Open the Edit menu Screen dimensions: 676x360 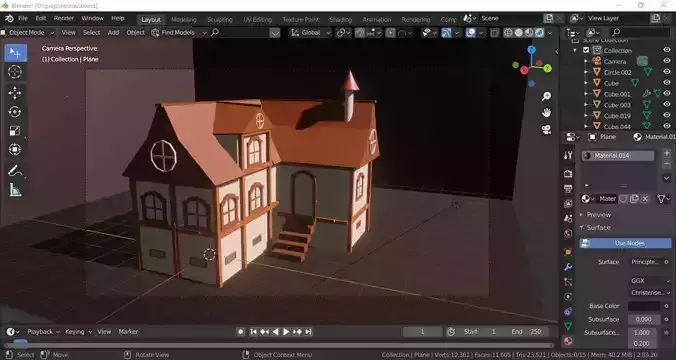pos(41,19)
